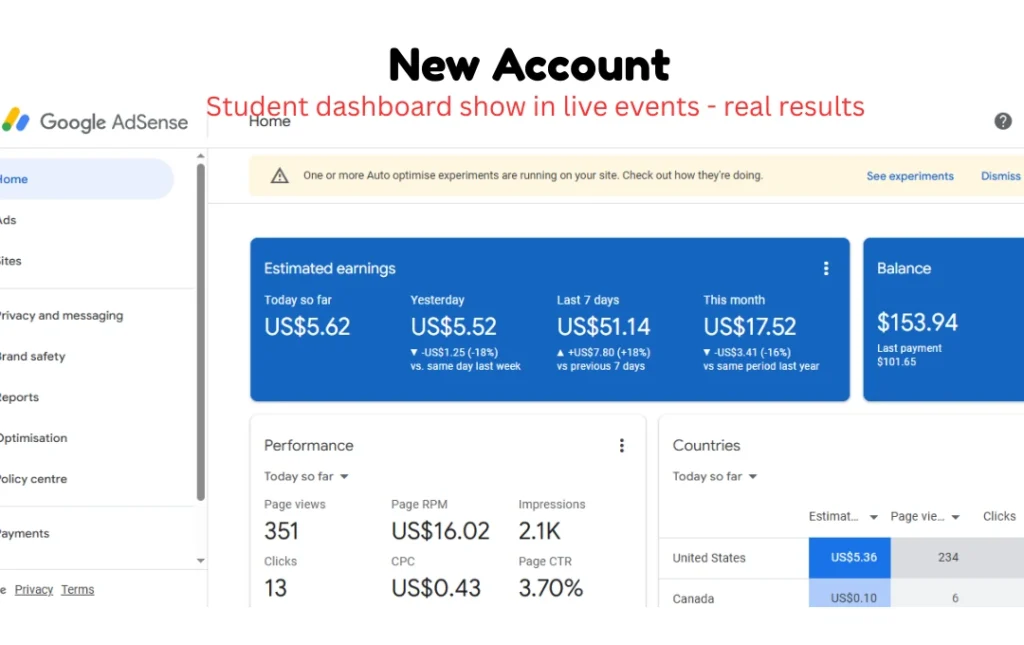
Task: Click the Terms footer link
Action: click(78, 590)
